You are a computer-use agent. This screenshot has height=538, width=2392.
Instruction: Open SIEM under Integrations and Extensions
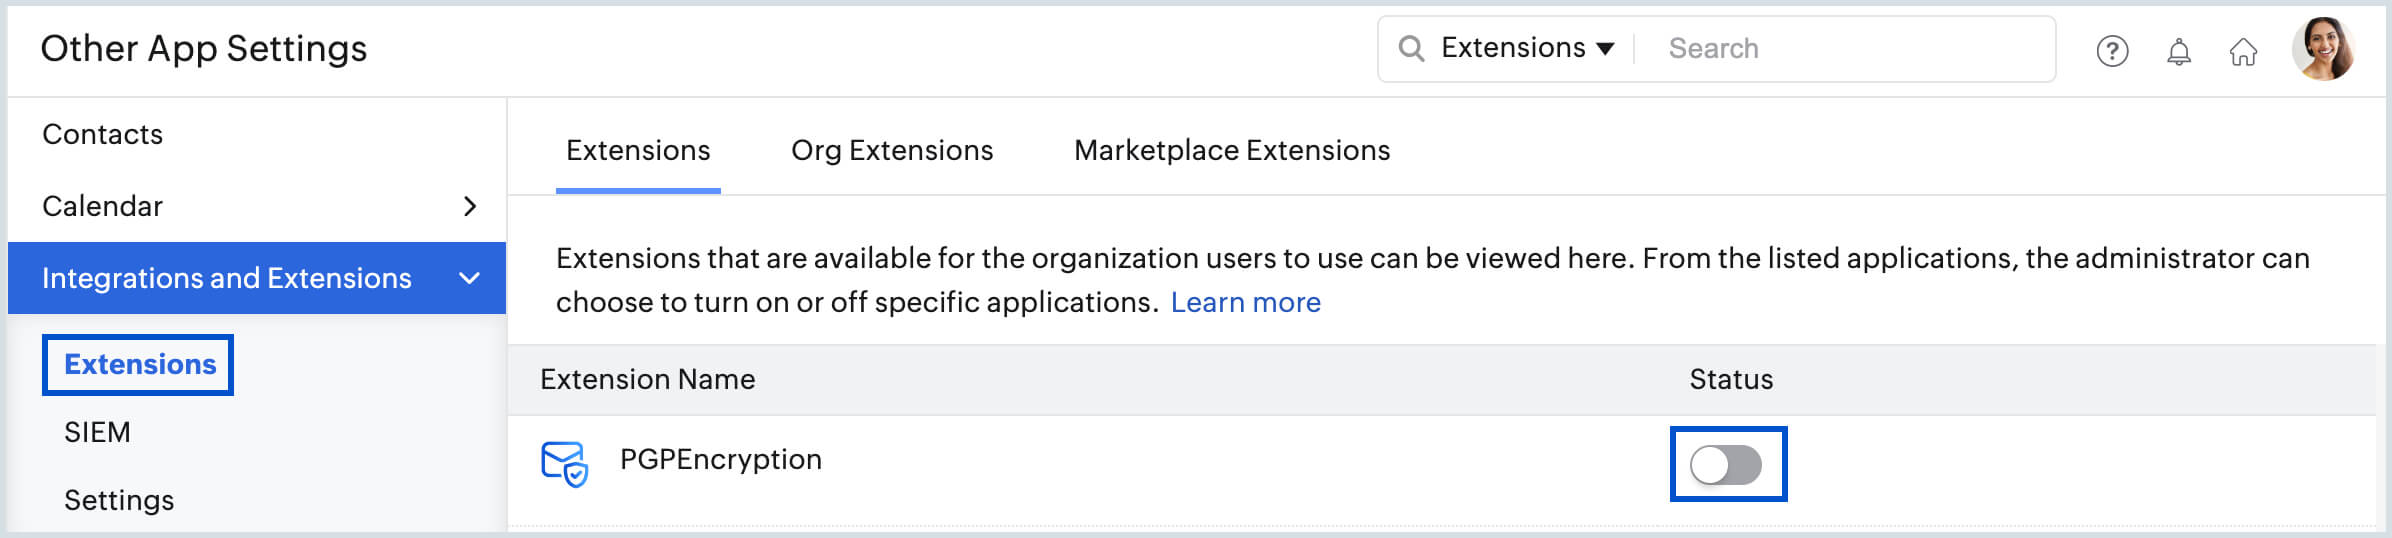[97, 432]
